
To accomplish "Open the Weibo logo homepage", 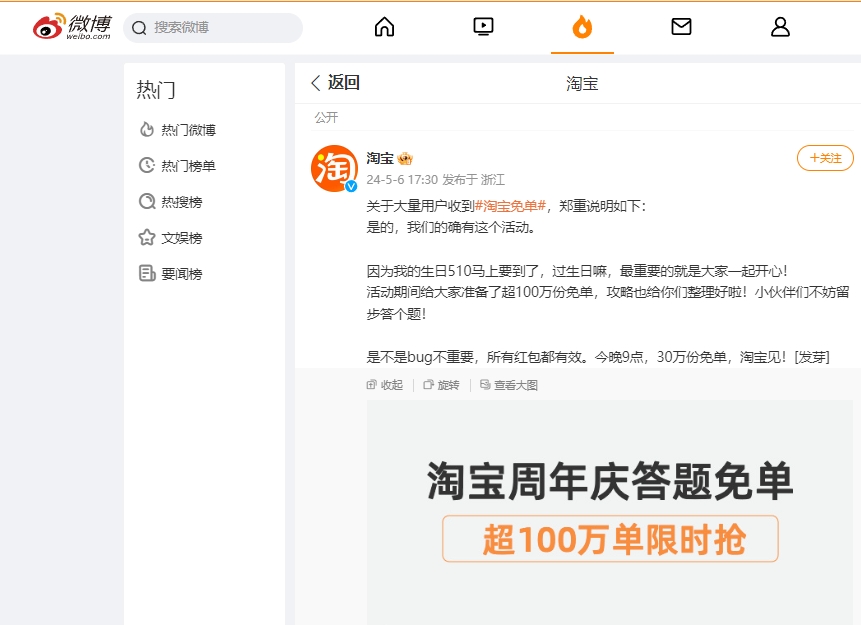I will 72,27.
